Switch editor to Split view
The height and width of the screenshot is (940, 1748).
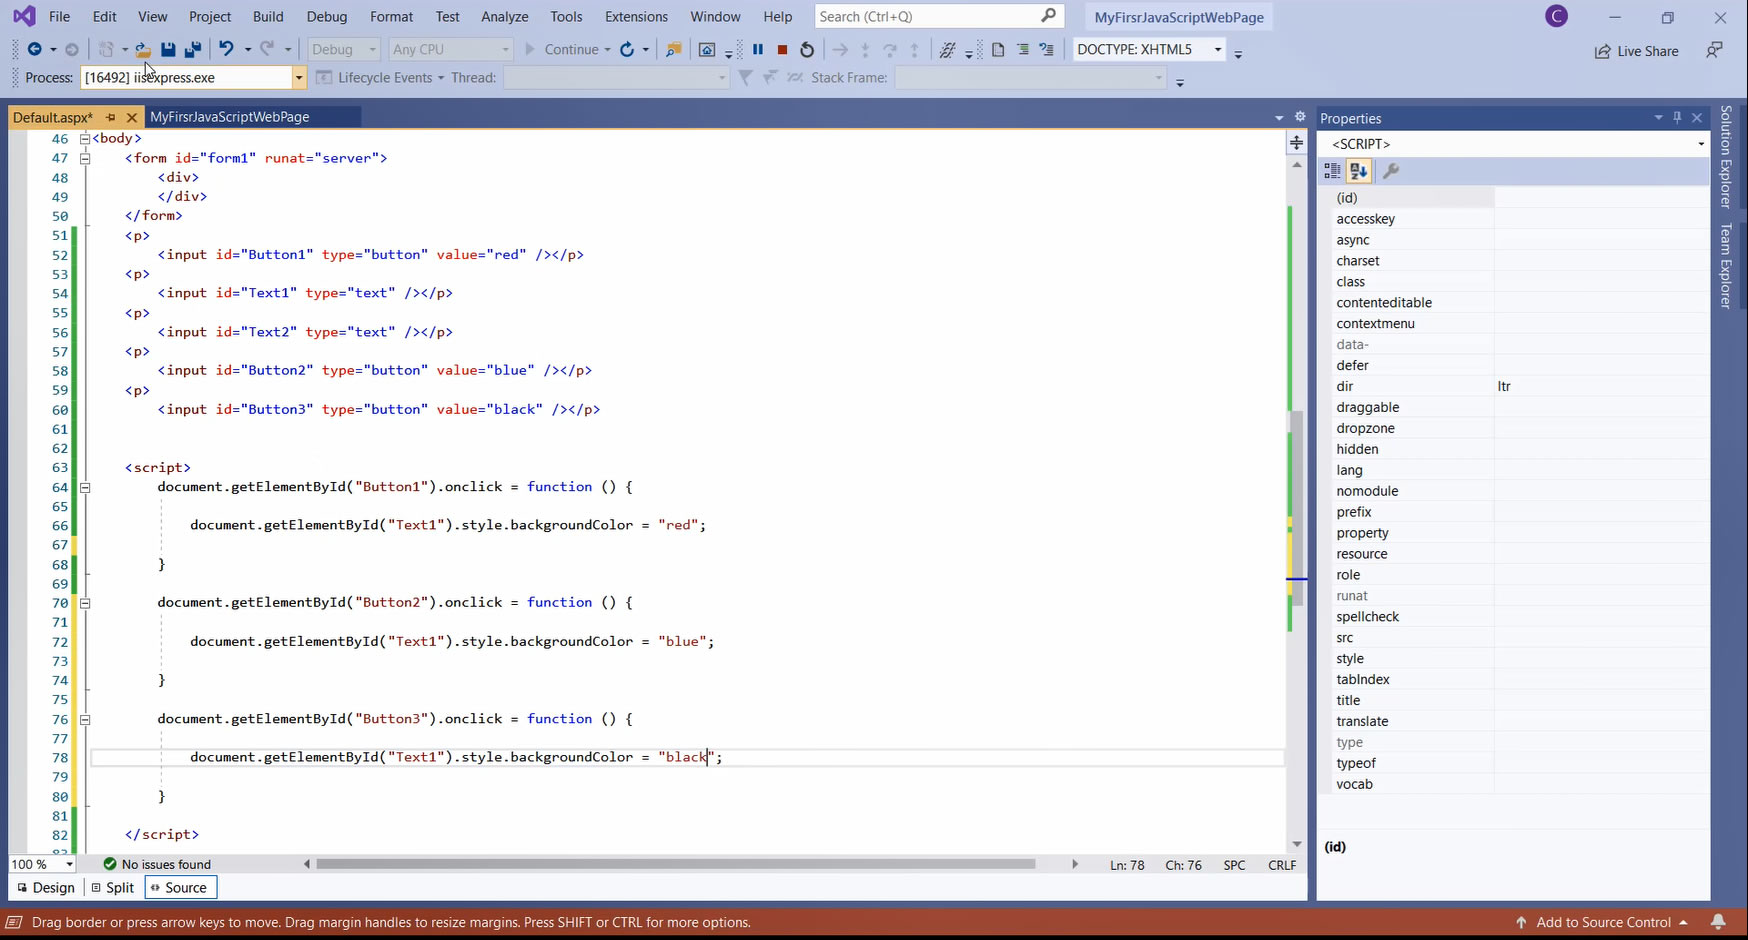pos(112,887)
